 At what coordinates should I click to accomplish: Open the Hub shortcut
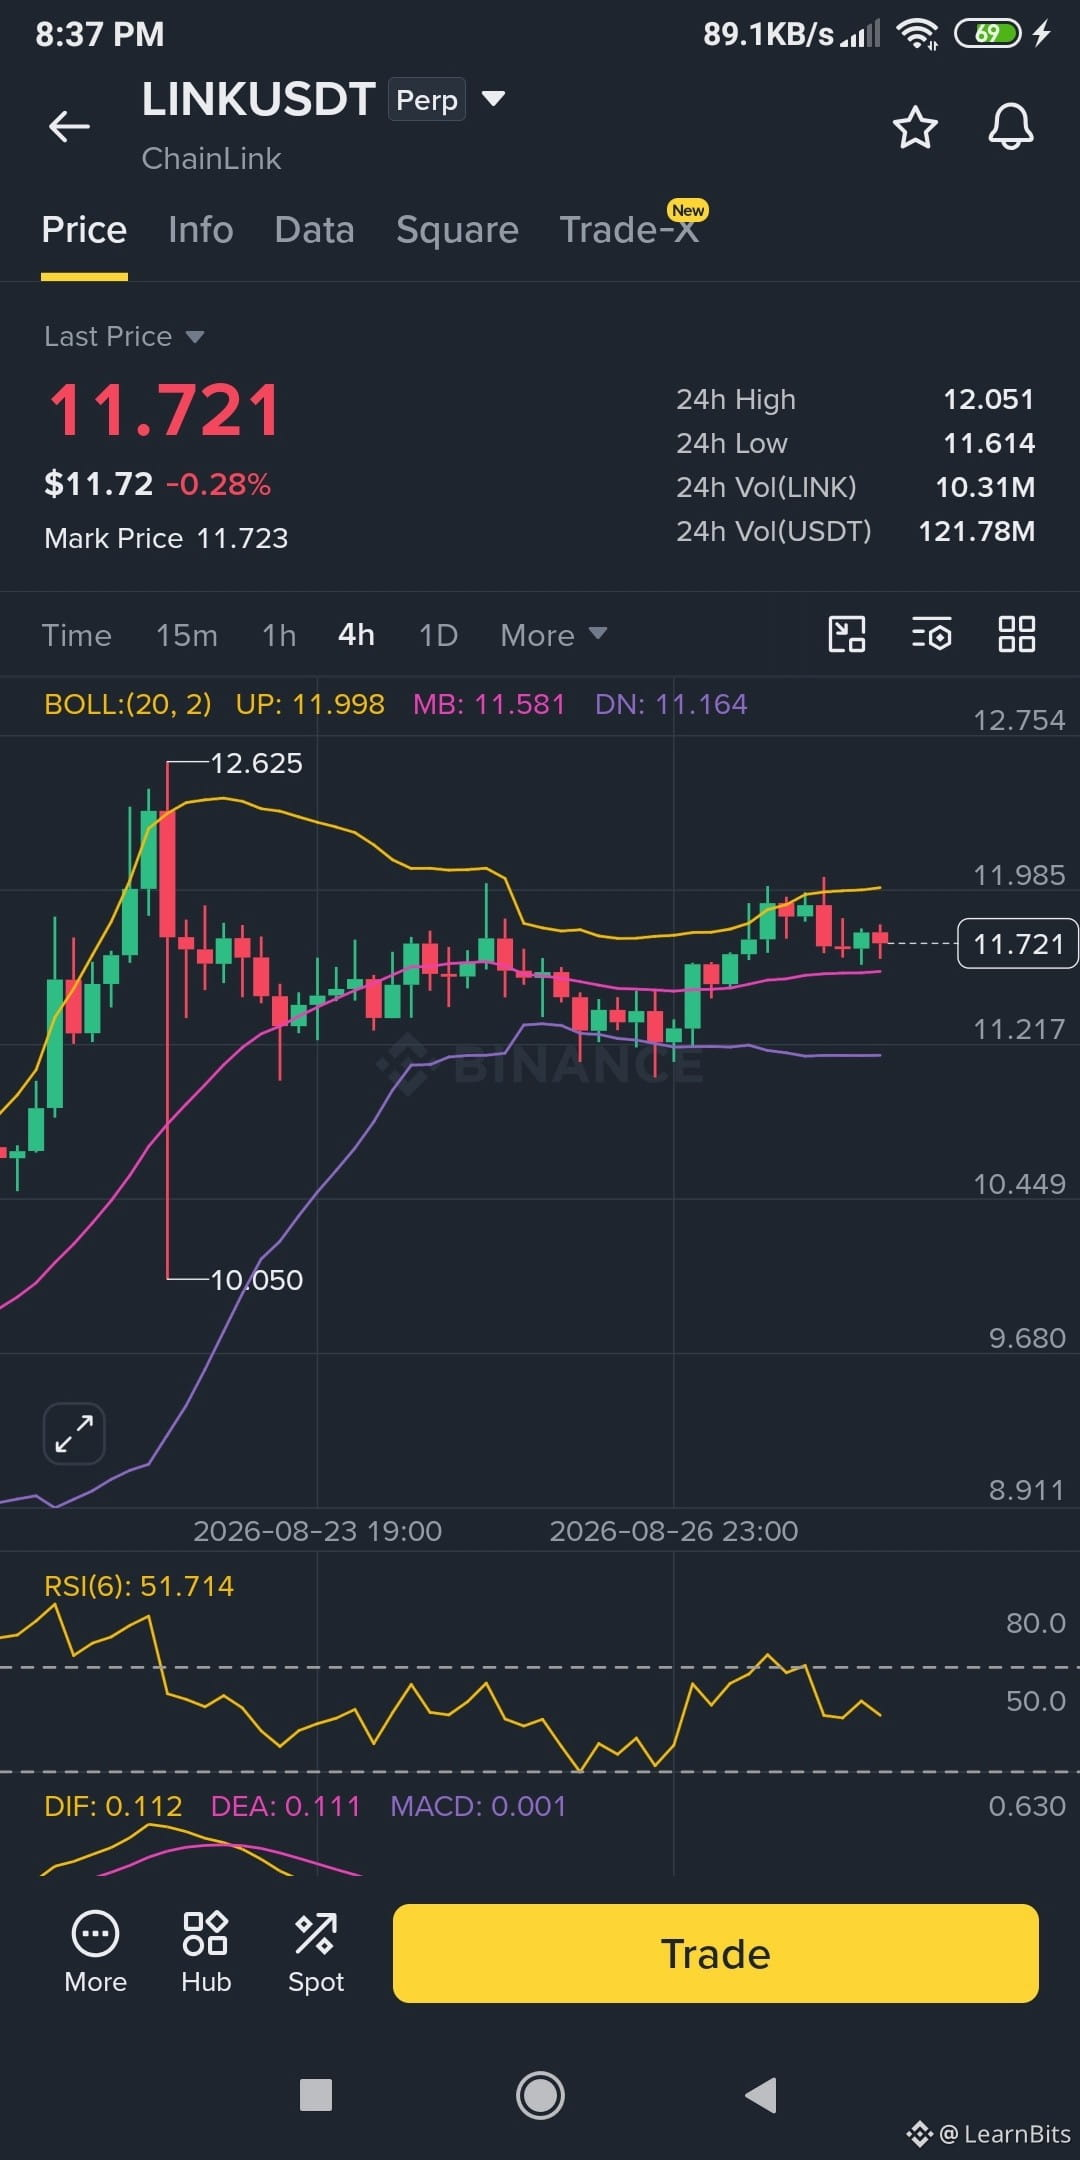point(206,1952)
